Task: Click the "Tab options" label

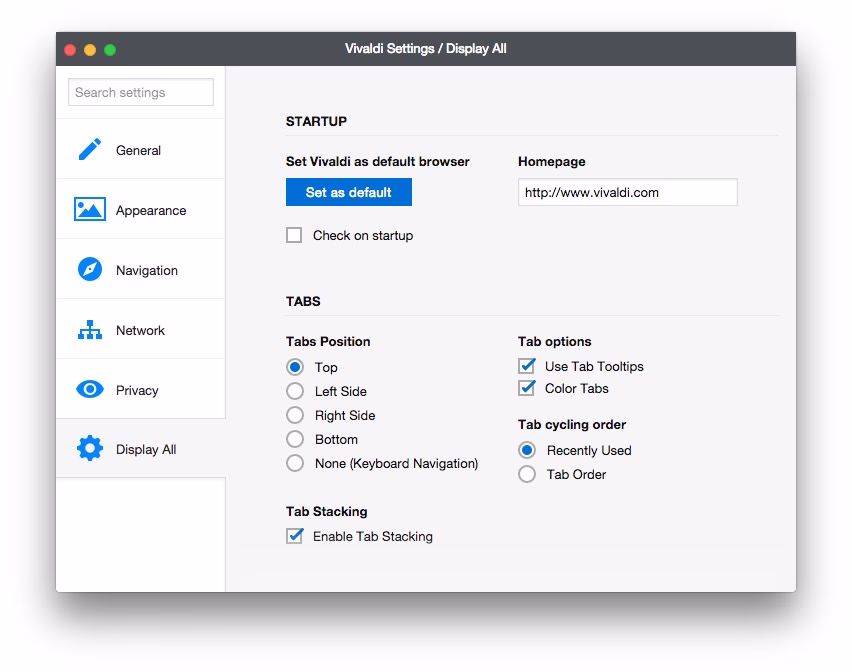Action: pos(555,341)
